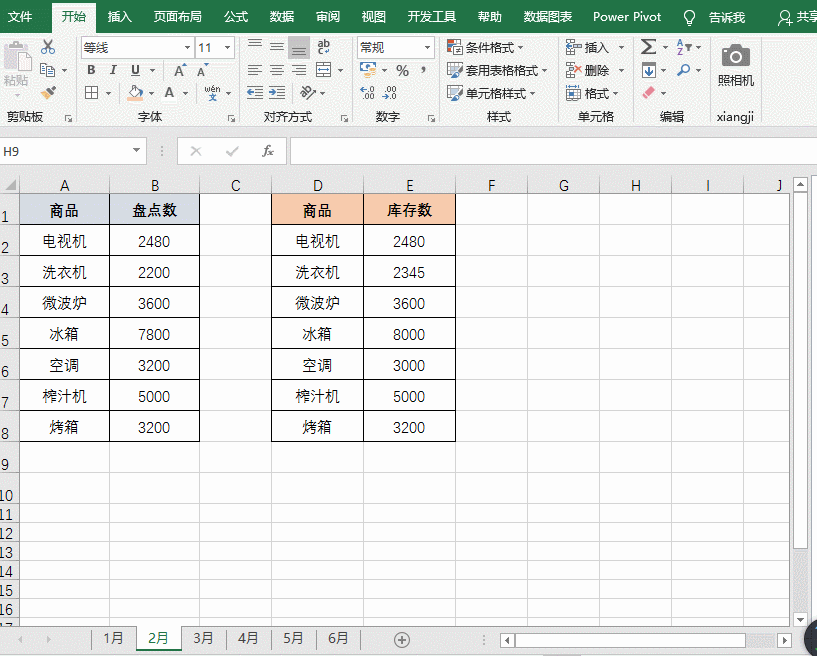Open the number format 常规 dropdown

tap(427, 47)
